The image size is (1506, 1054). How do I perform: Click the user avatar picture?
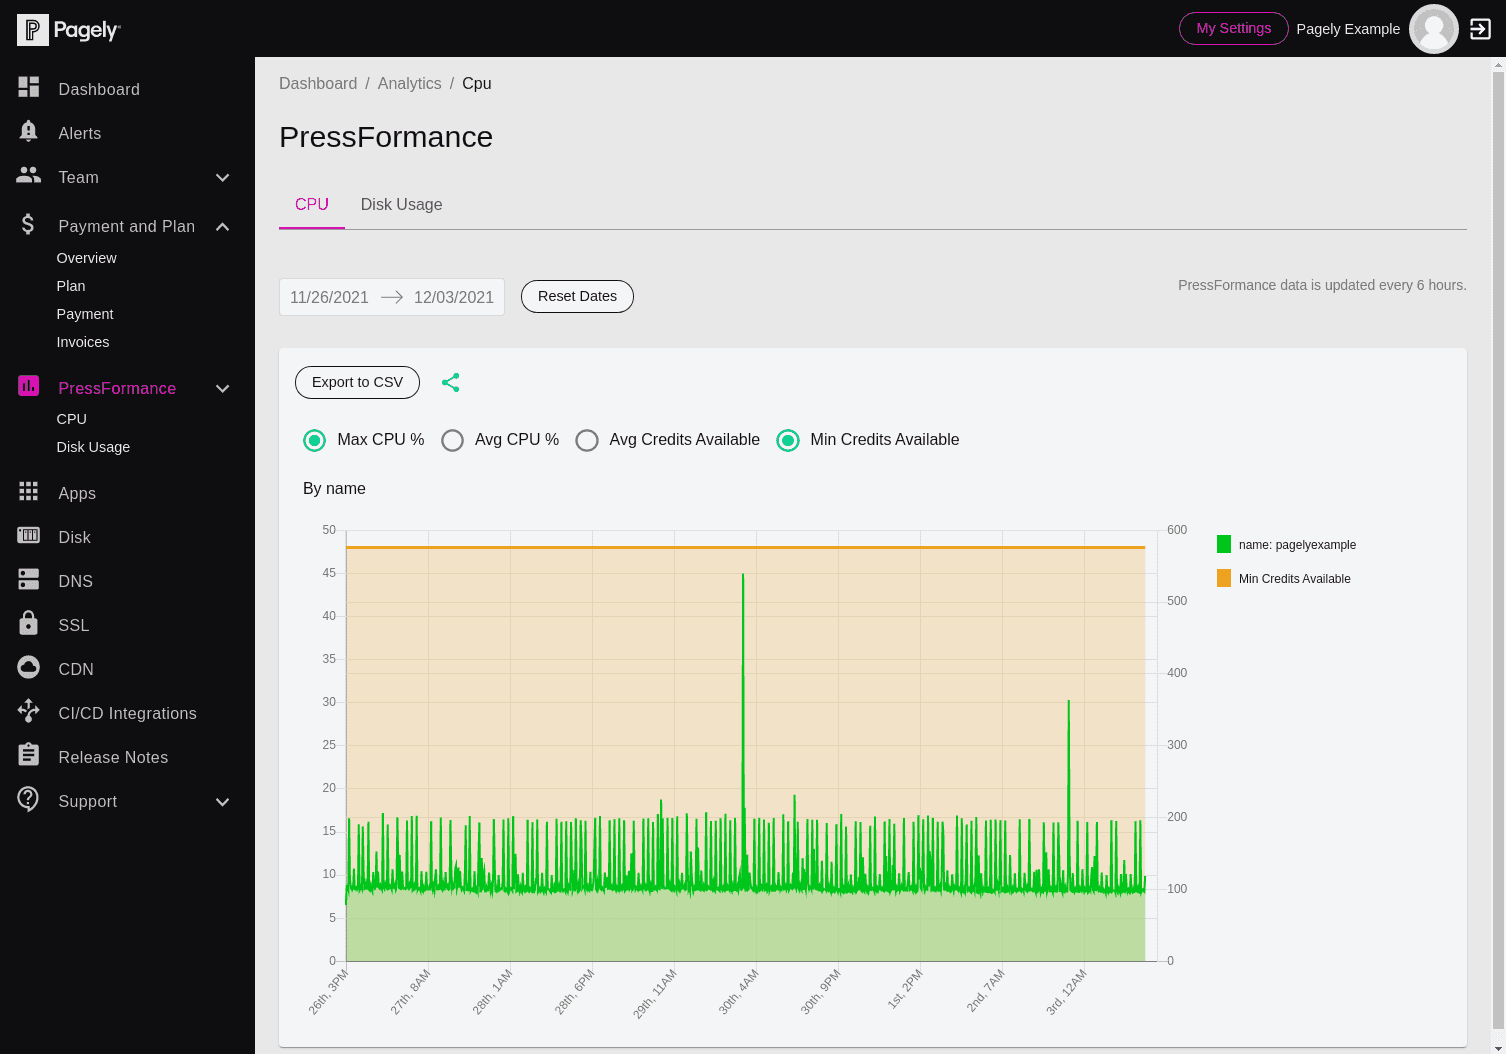click(1434, 29)
